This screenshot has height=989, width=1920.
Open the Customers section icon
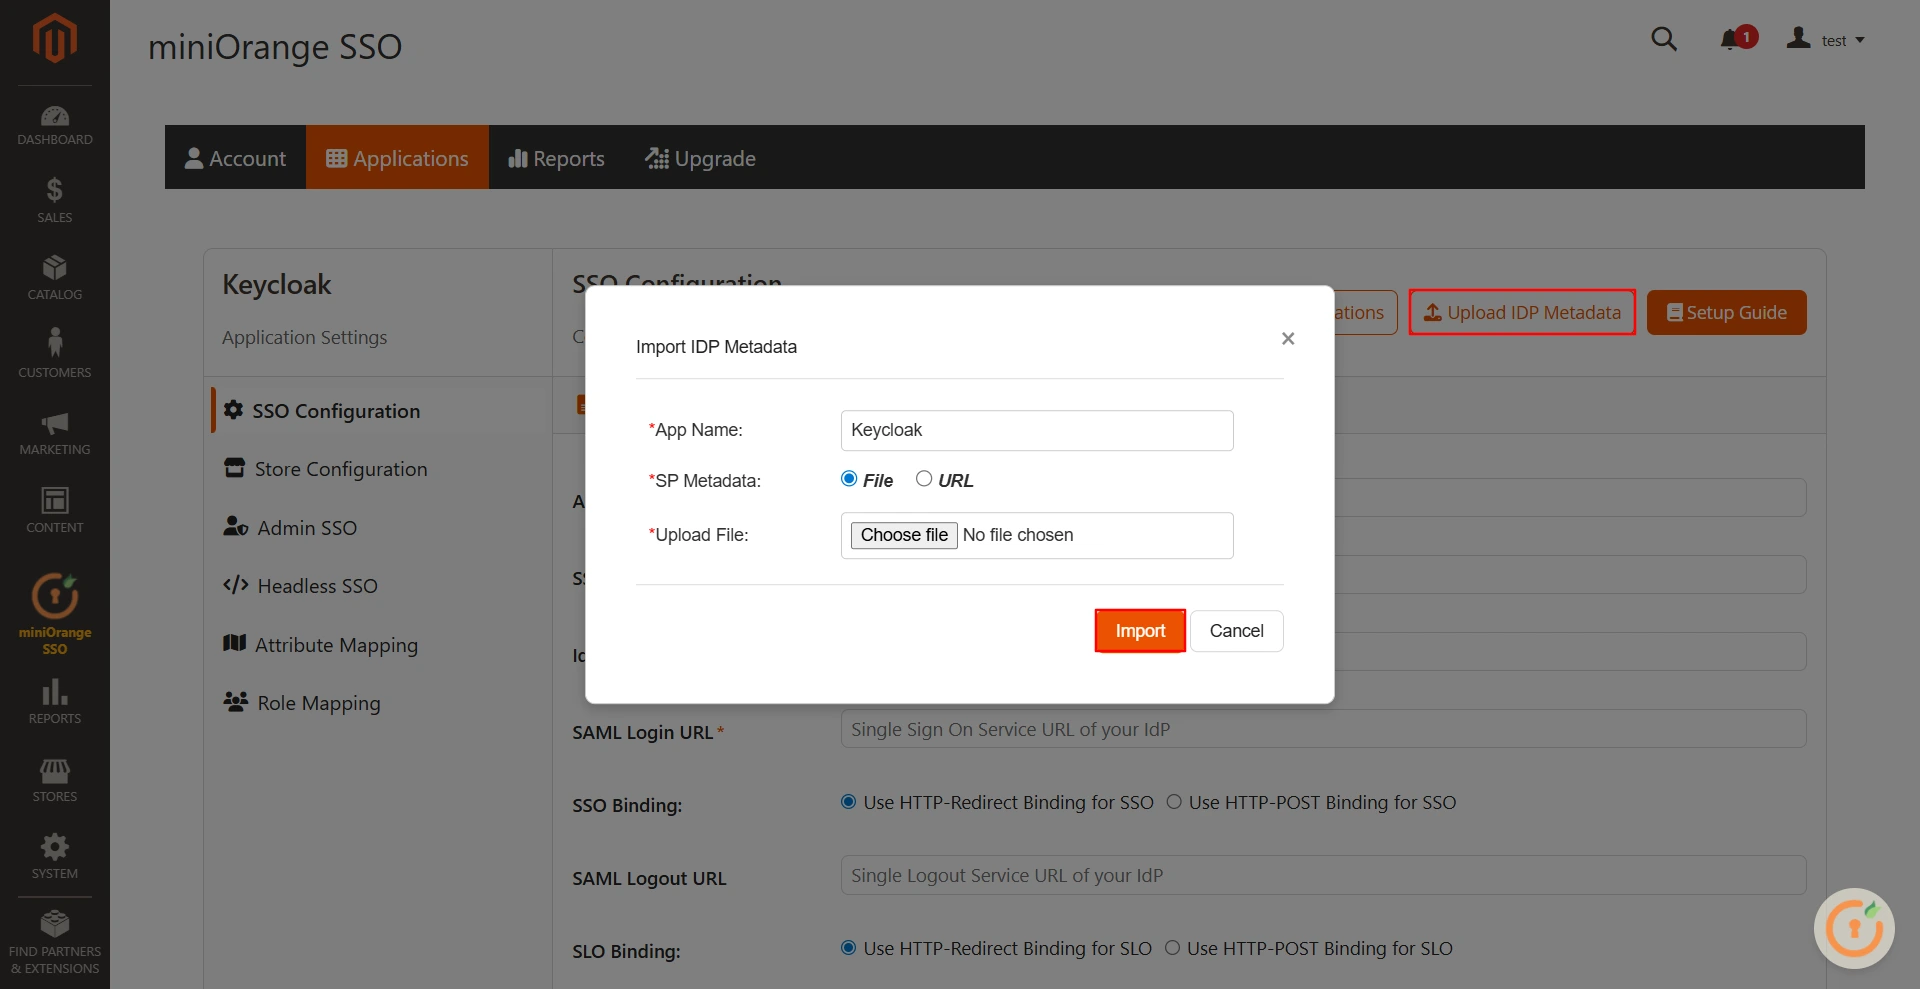tap(54, 348)
